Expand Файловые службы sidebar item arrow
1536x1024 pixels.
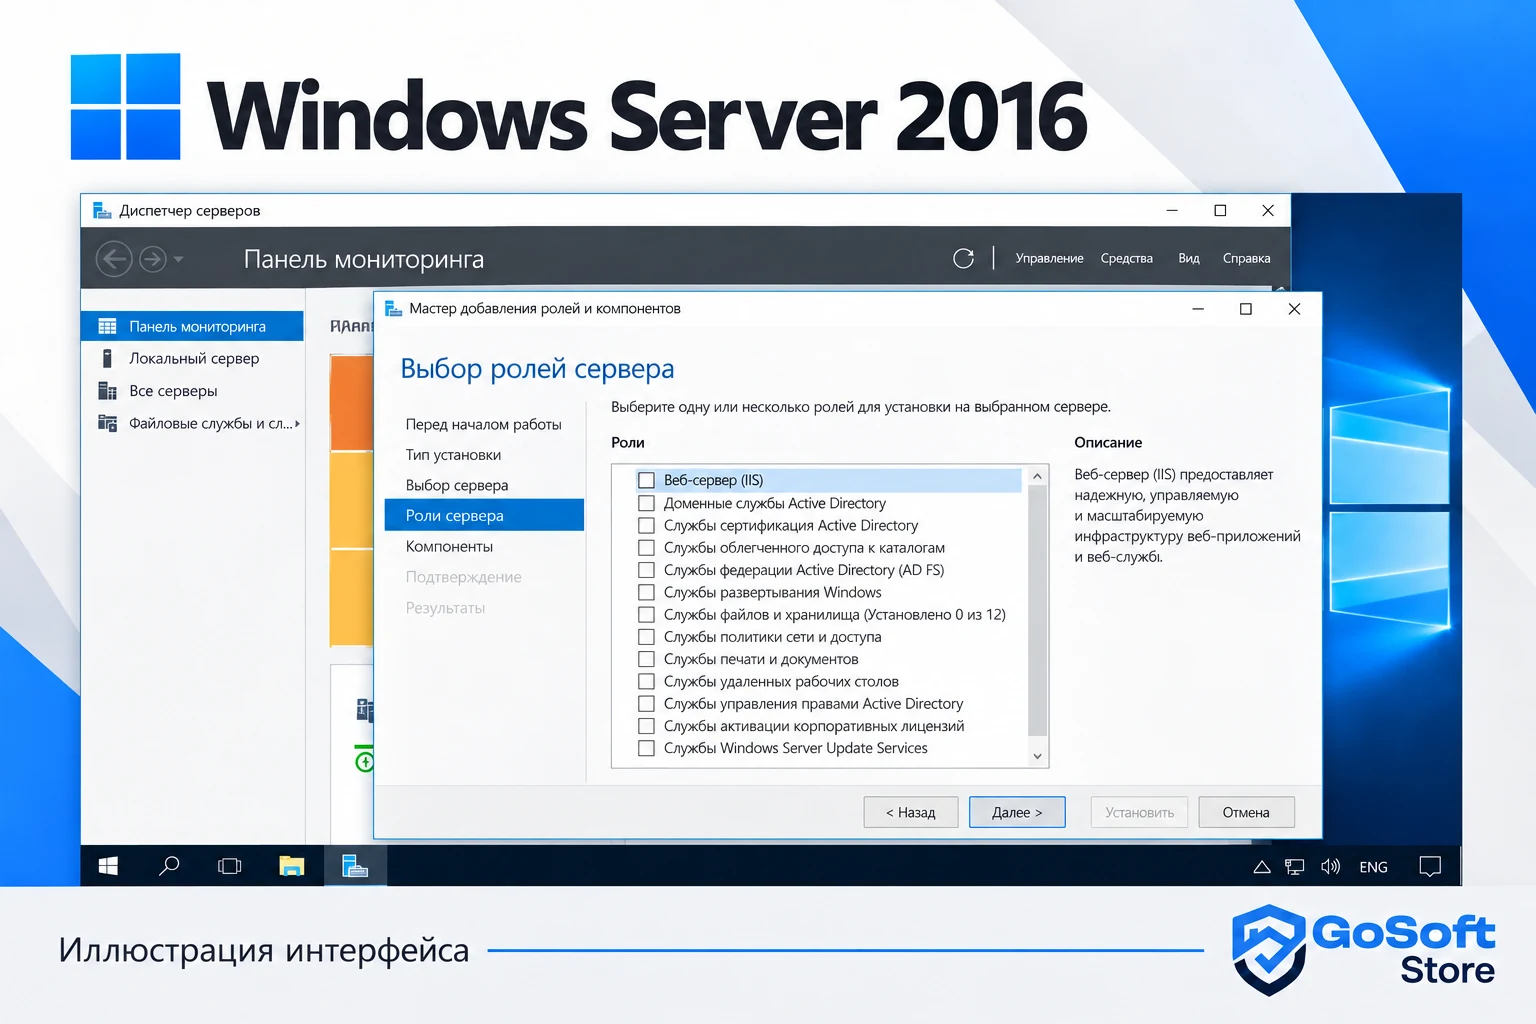point(297,423)
